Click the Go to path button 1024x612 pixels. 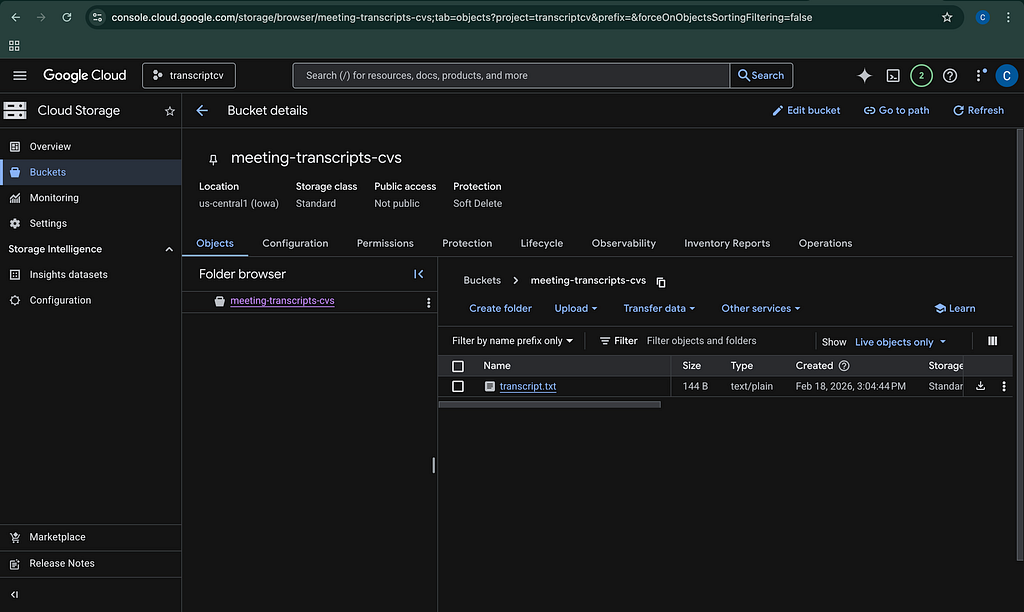[896, 110]
